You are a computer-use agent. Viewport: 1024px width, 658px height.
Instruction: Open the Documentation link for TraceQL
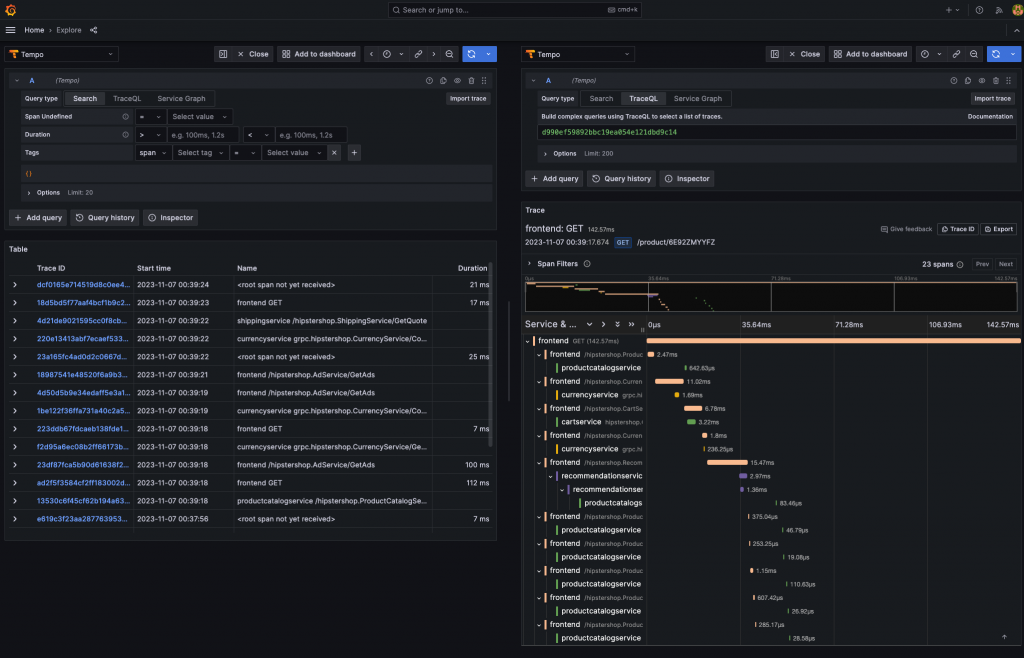[990, 117]
